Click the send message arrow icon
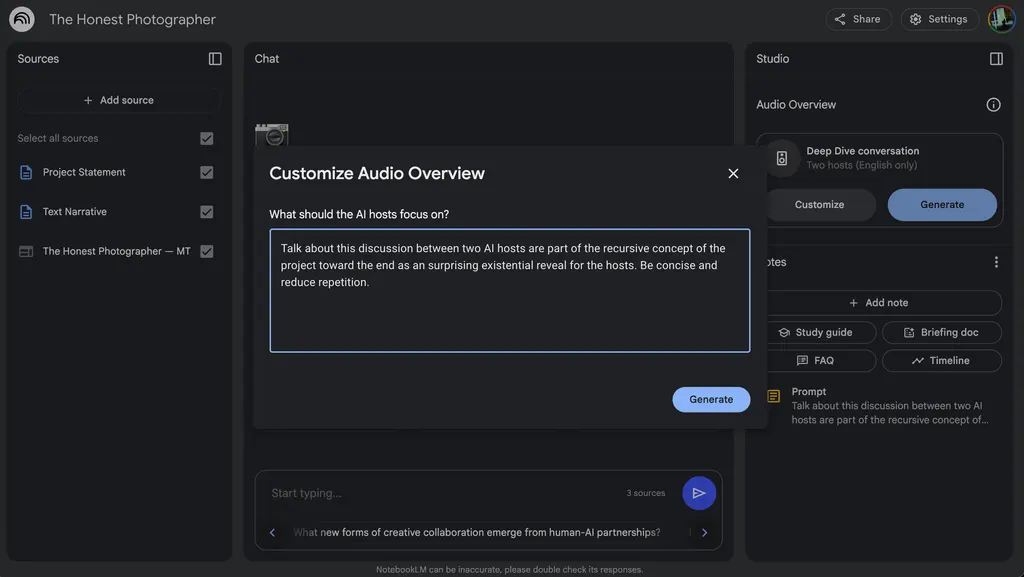This screenshot has height=577, width=1024. tap(699, 493)
